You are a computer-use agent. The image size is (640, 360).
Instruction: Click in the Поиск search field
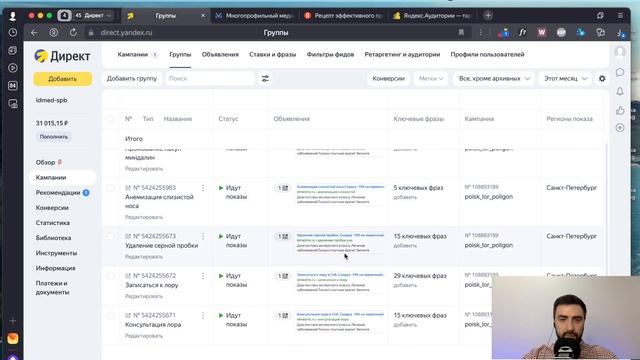tap(210, 78)
